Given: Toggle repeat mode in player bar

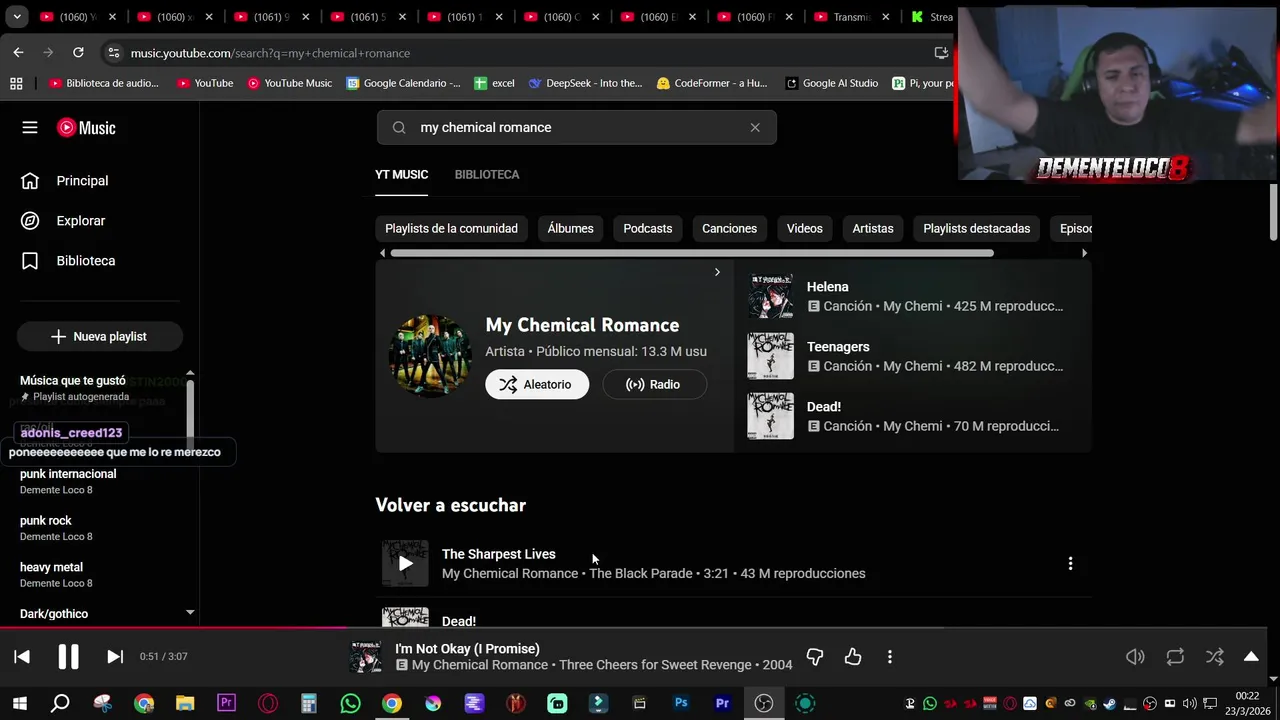Looking at the screenshot, I should pyautogui.click(x=1175, y=657).
